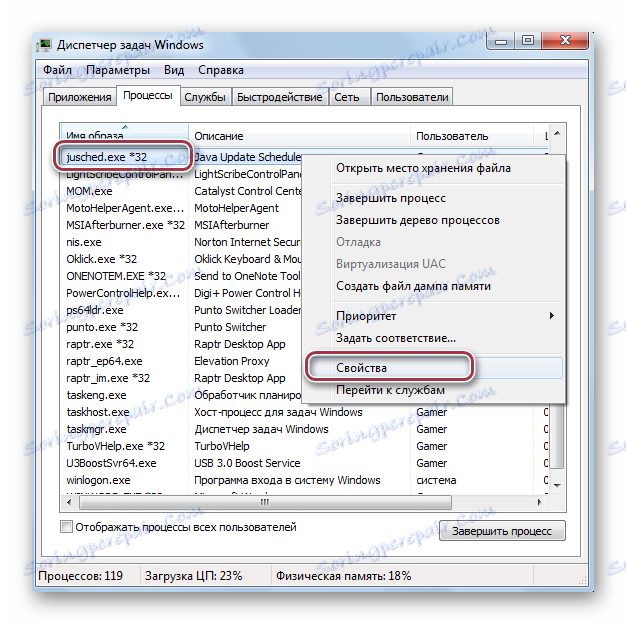Click the vertical scrollbar up arrow
The image size is (626, 624).
tap(557, 133)
